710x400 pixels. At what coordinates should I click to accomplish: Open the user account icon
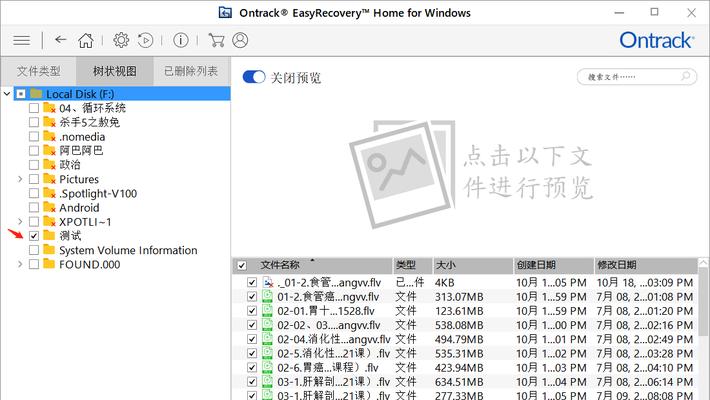pyautogui.click(x=240, y=40)
